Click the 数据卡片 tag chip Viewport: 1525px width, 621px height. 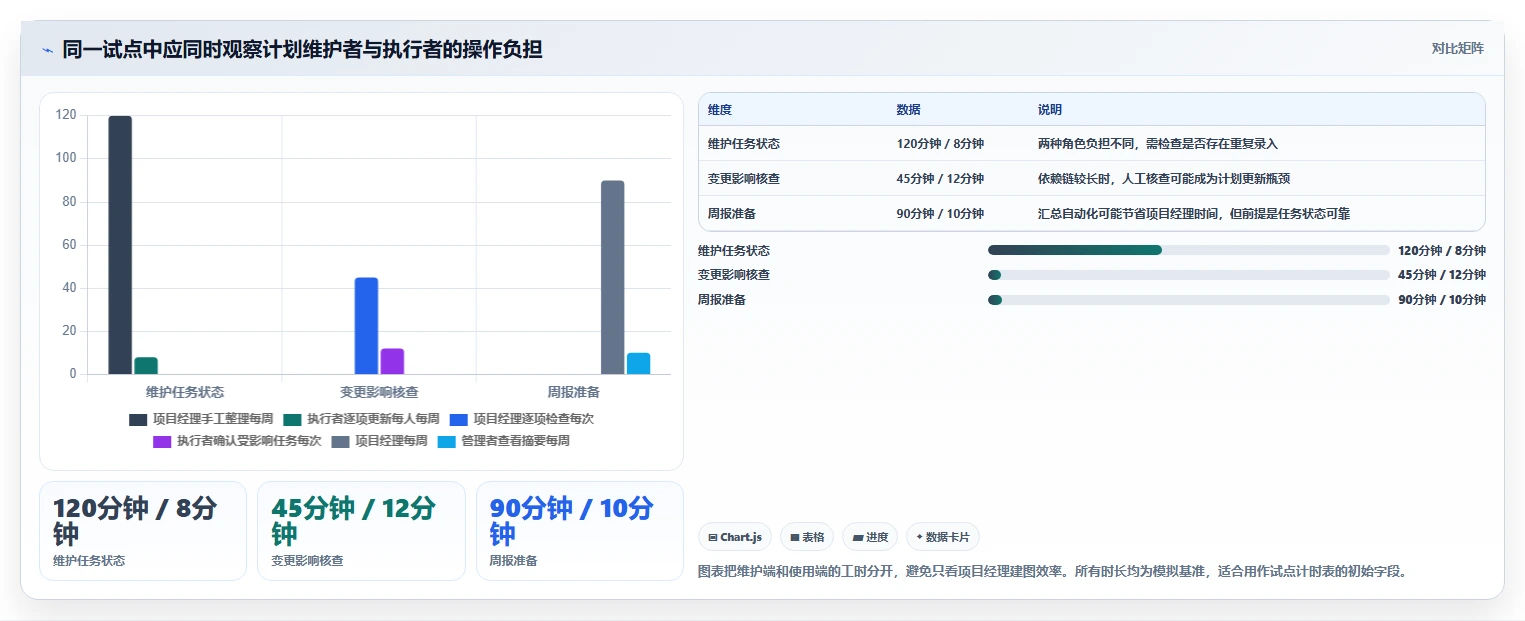tap(943, 537)
